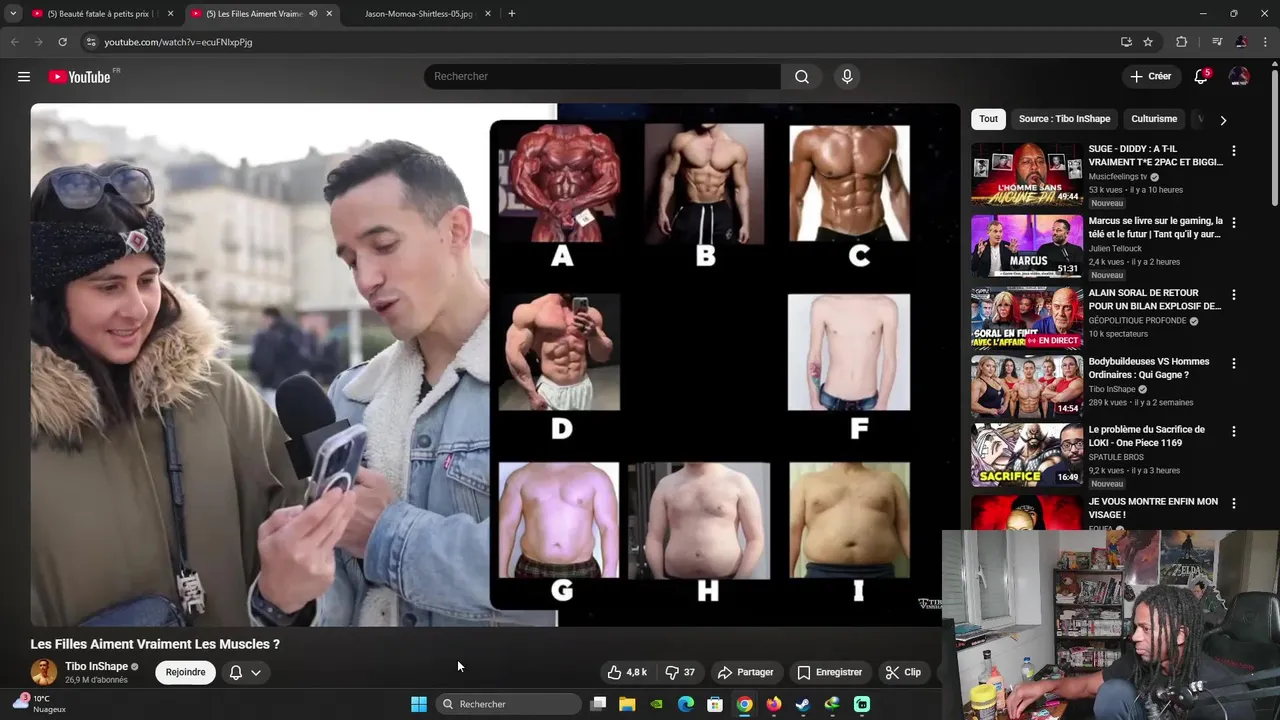
Task: Open options for the ALAIN SORAL video
Action: pos(1233,294)
